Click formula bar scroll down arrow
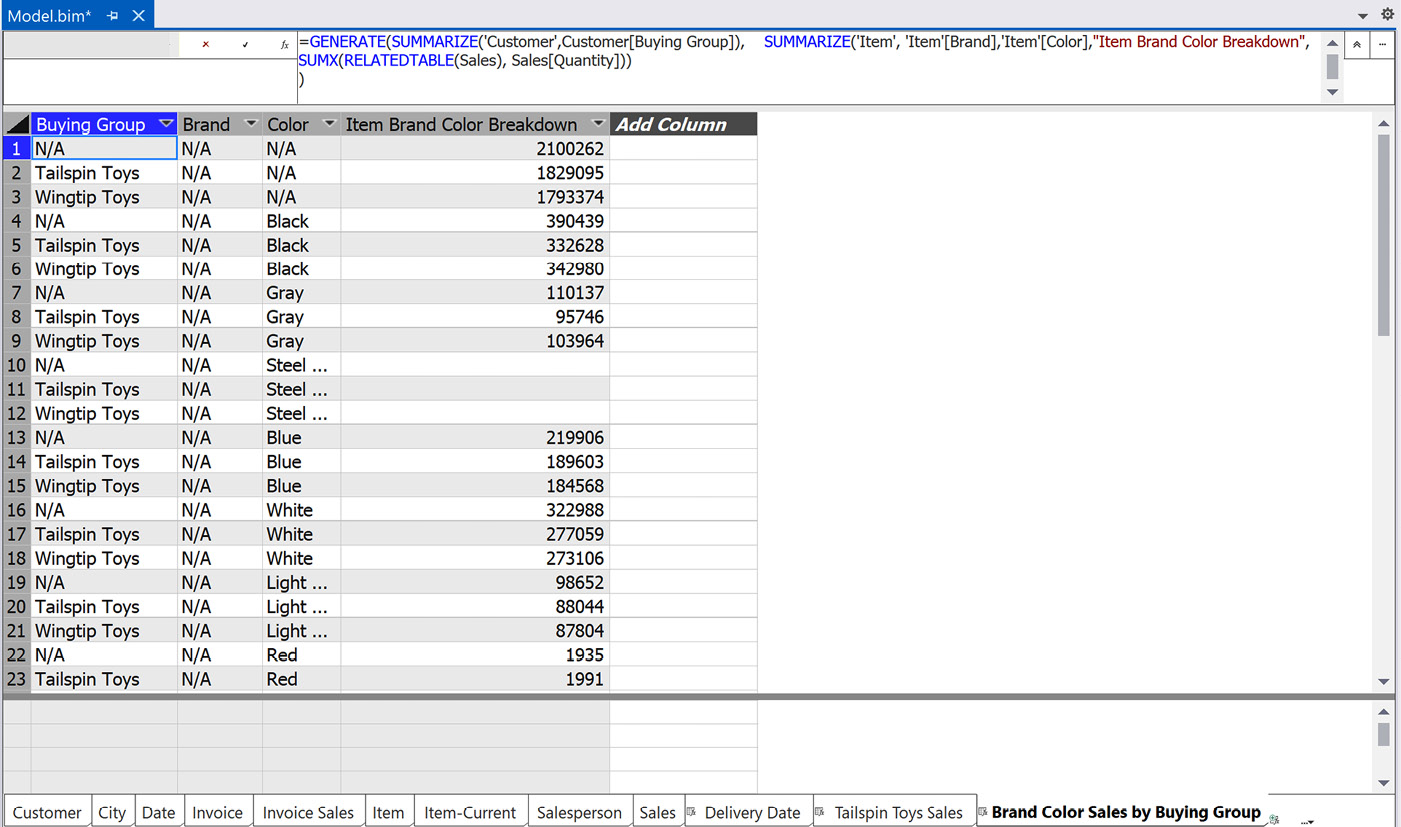The width and height of the screenshot is (1401, 827). click(1332, 92)
